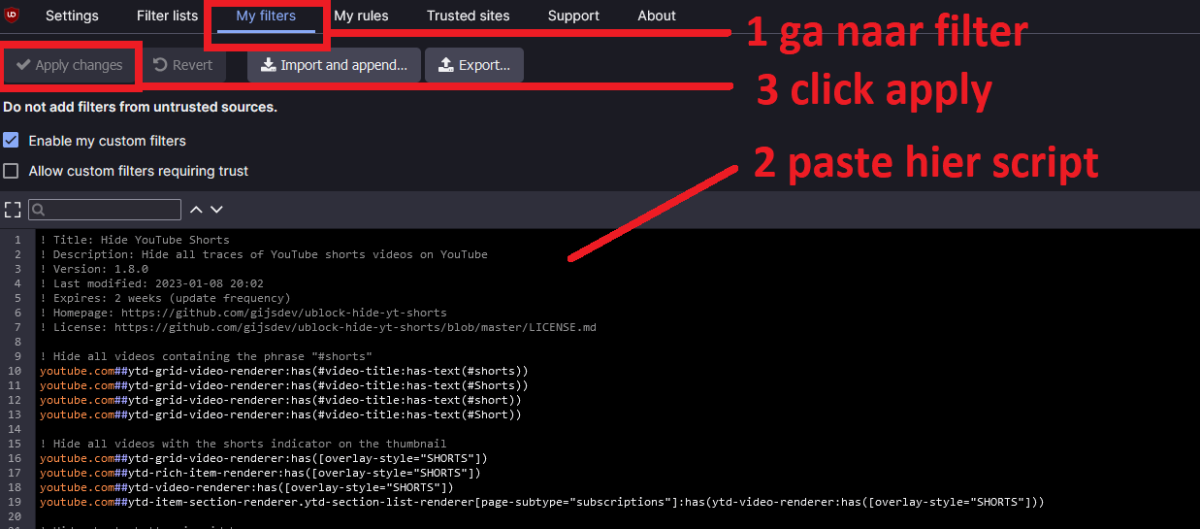Image resolution: width=1200 pixels, height=529 pixels.
Task: Click the has-text(#Short) filter on line 13
Action: point(281,414)
